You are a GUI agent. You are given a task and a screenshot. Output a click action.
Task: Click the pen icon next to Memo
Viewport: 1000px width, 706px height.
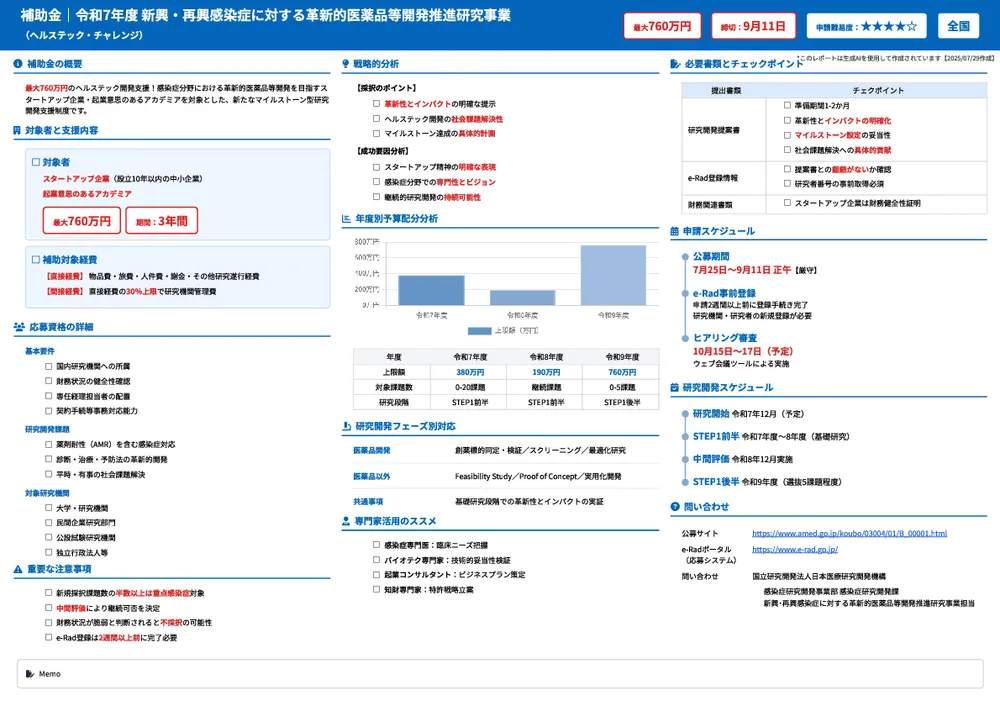point(30,673)
